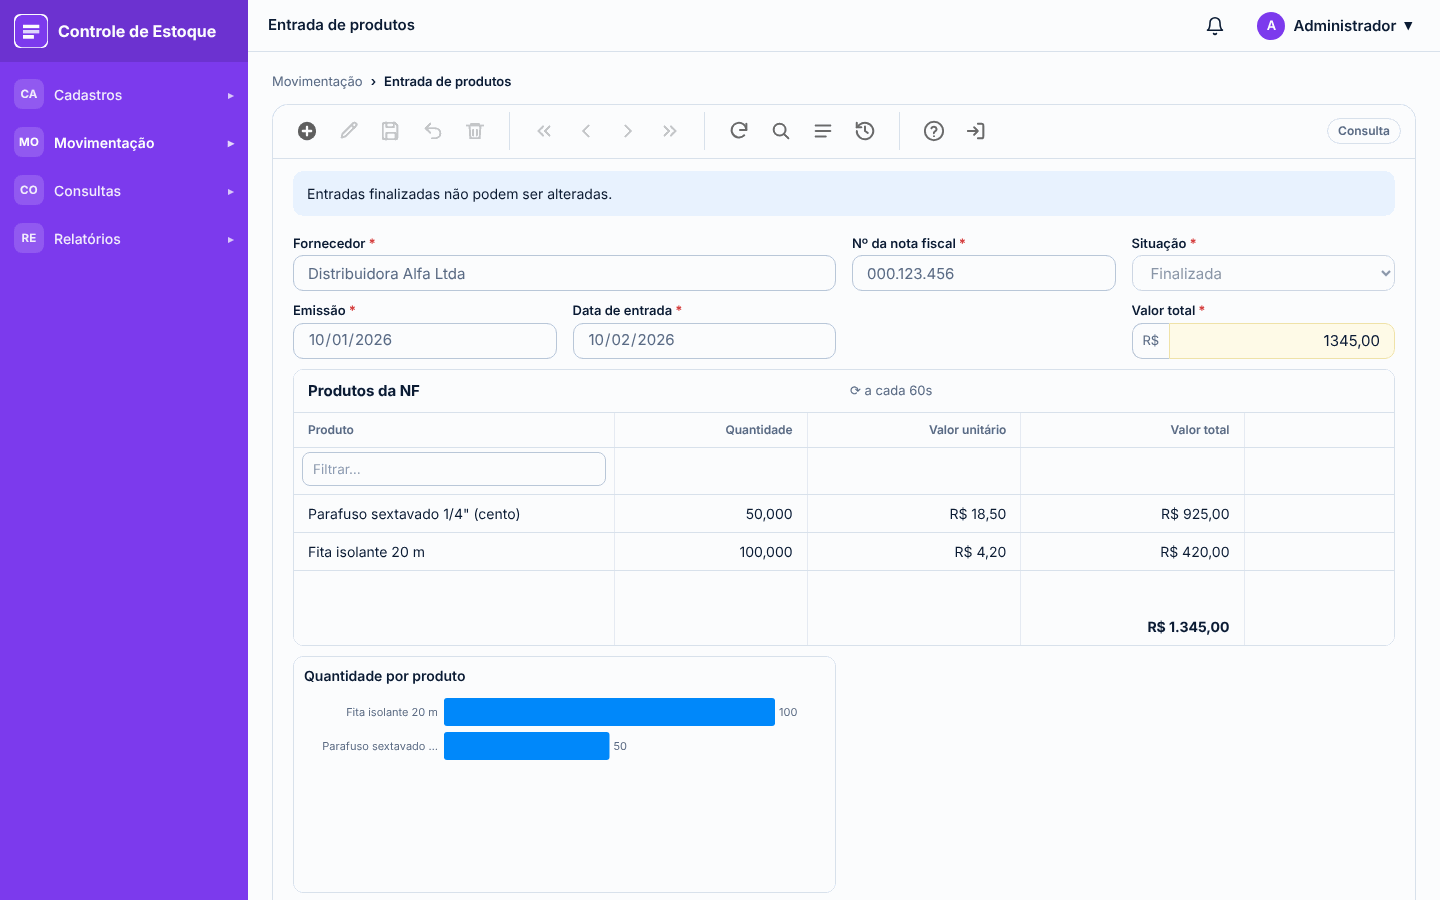The image size is (1440, 900).
Task: Open the Situação dropdown showing Finalizada
Action: point(1263,273)
